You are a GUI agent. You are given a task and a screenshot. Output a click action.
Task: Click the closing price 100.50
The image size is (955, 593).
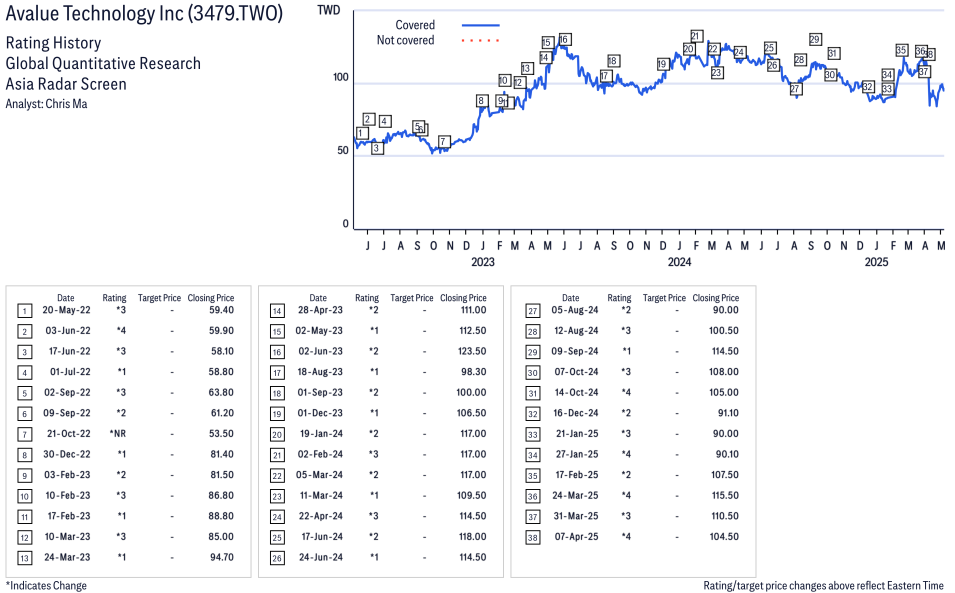pyautogui.click(x=724, y=331)
